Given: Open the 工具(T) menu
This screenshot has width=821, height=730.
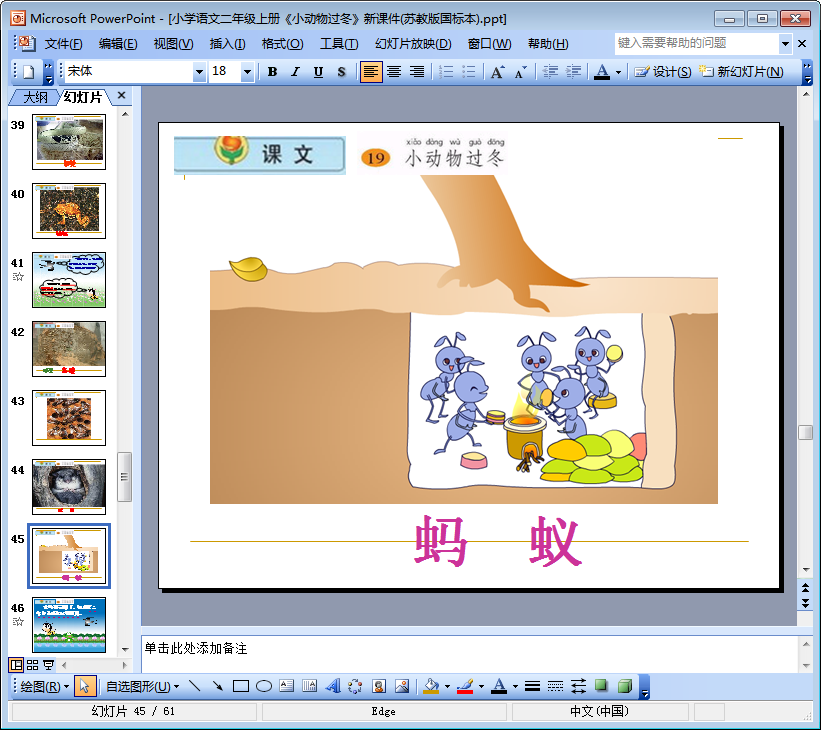Looking at the screenshot, I should click(x=339, y=44).
